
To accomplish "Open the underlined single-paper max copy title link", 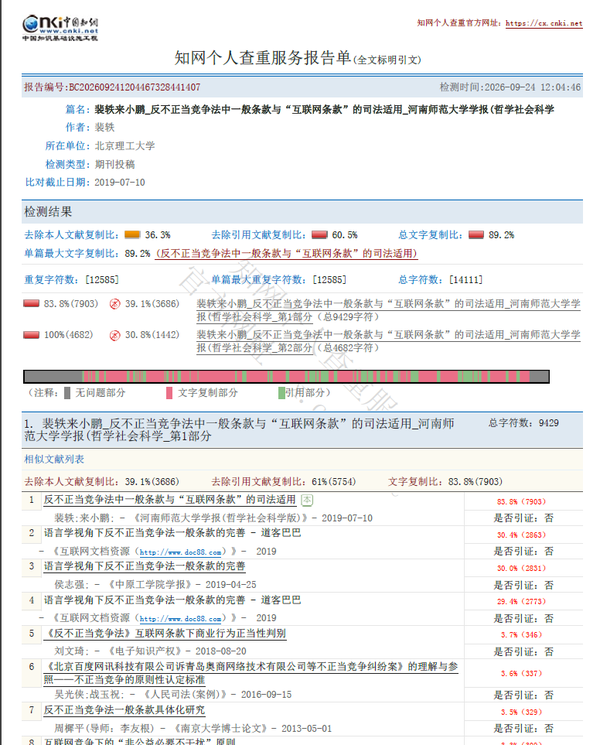I will tap(286, 254).
